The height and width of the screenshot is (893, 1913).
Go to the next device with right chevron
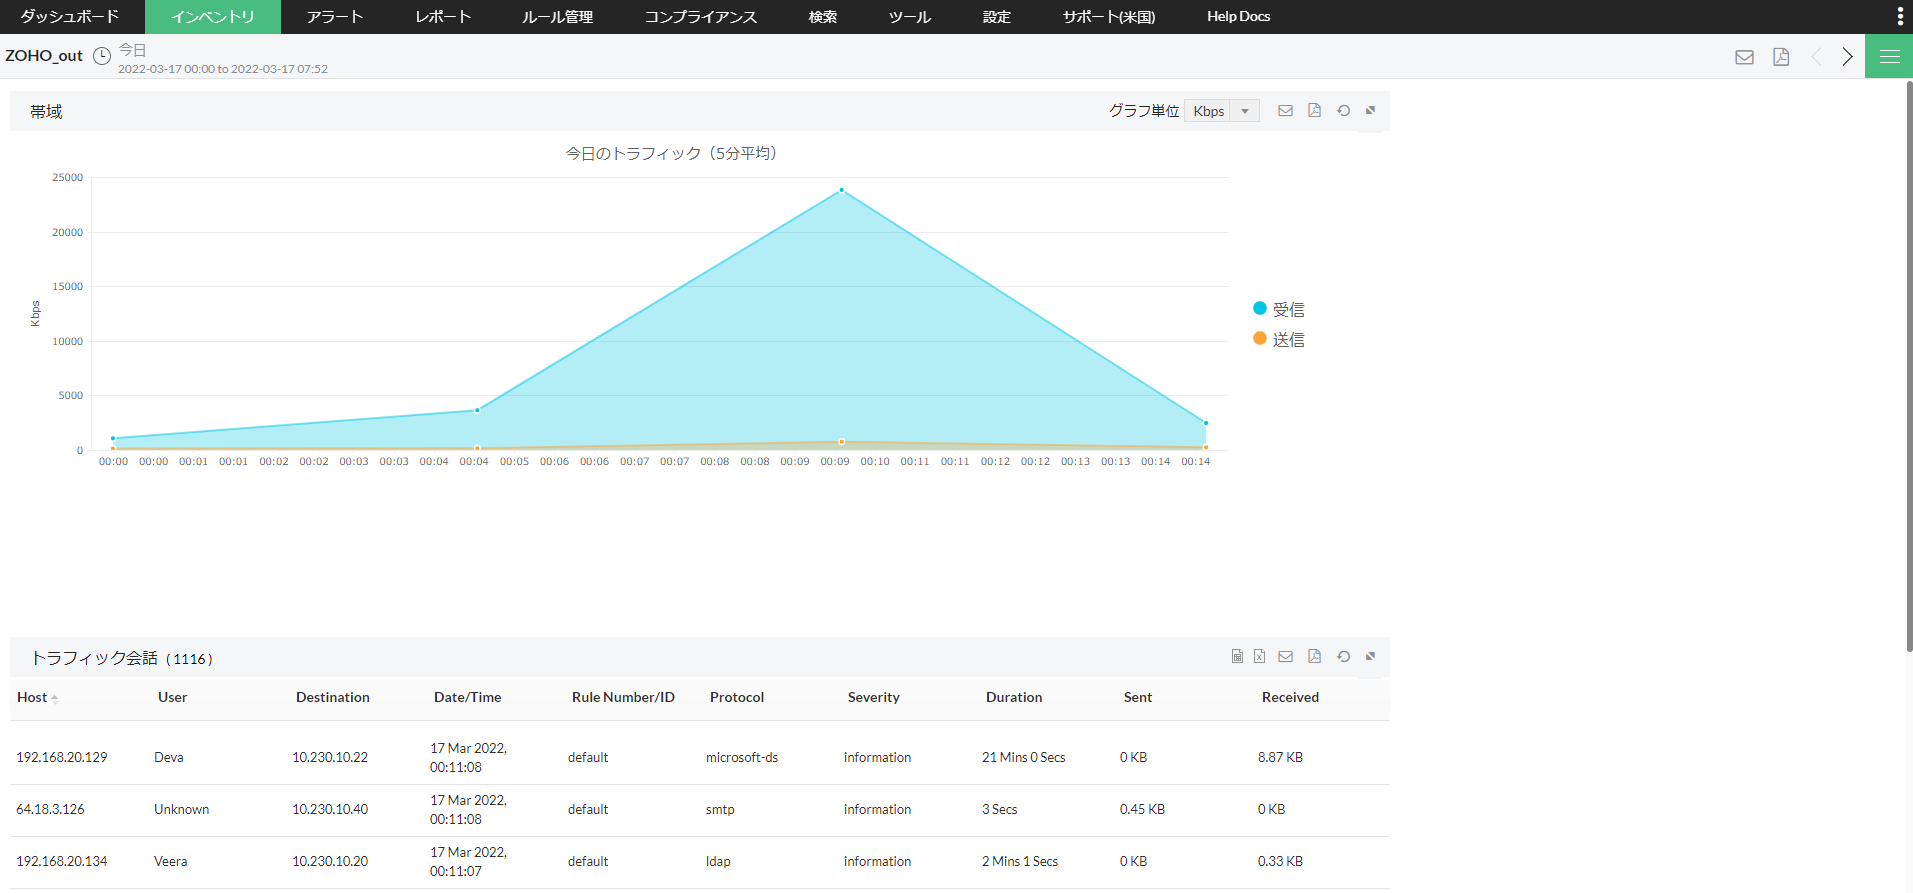pos(1847,57)
